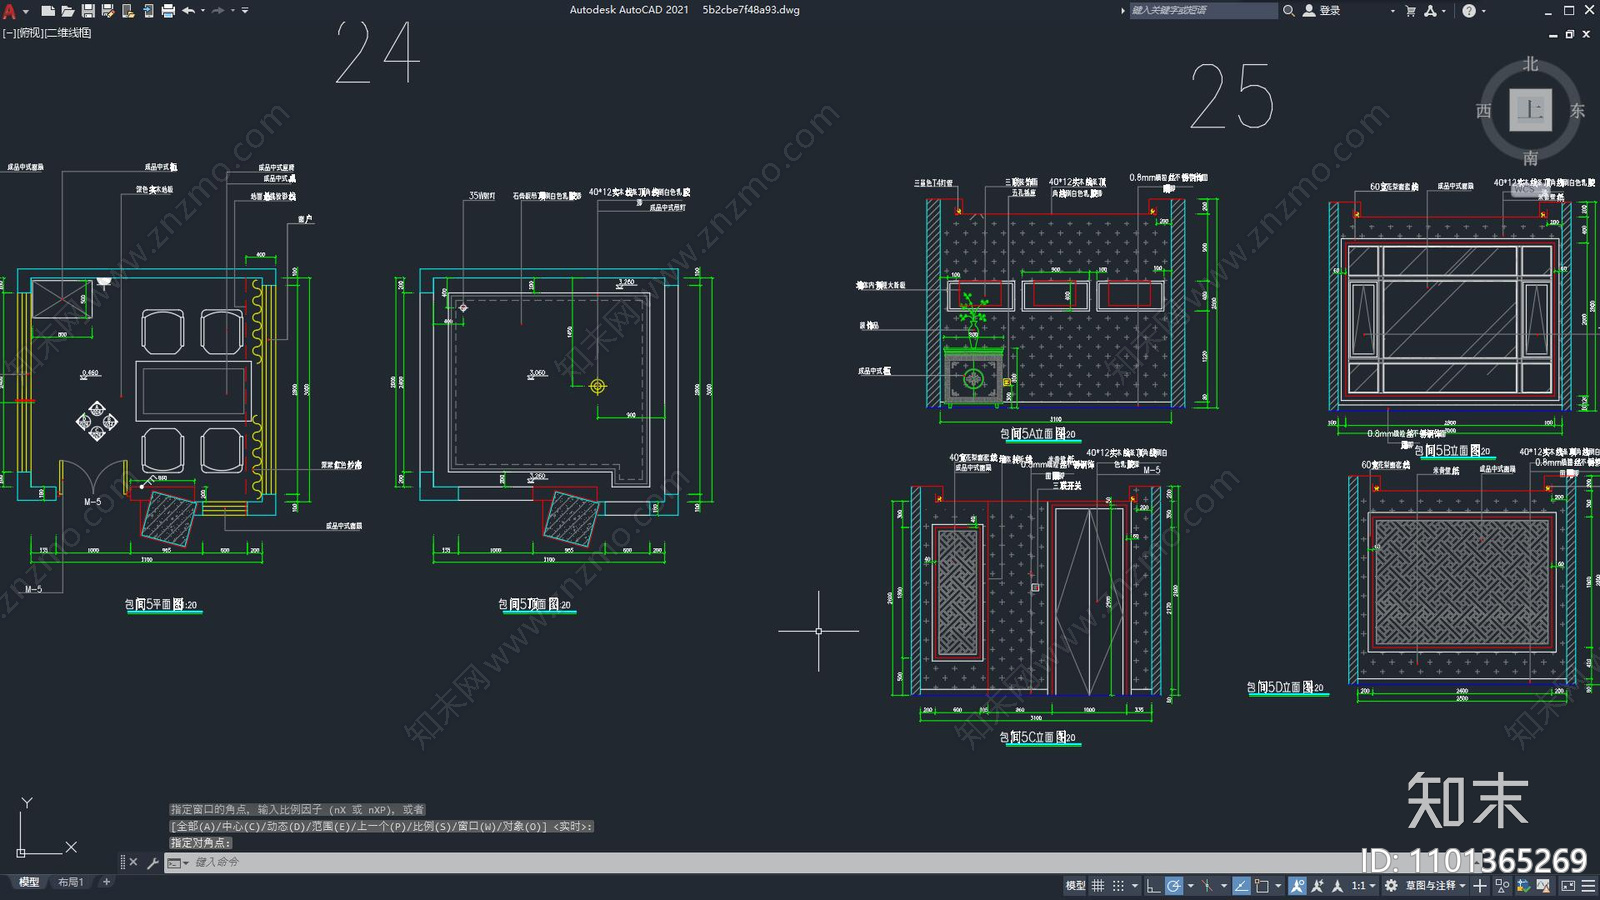Image resolution: width=1600 pixels, height=900 pixels.
Task: Click the workspace settings gear icon
Action: pyautogui.click(x=1391, y=886)
